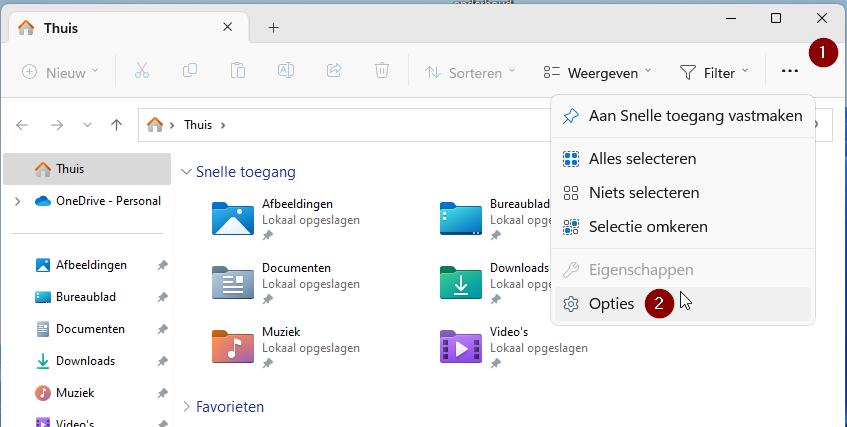Open the three-dots See more menu
This screenshot has height=427, width=847.
click(790, 71)
